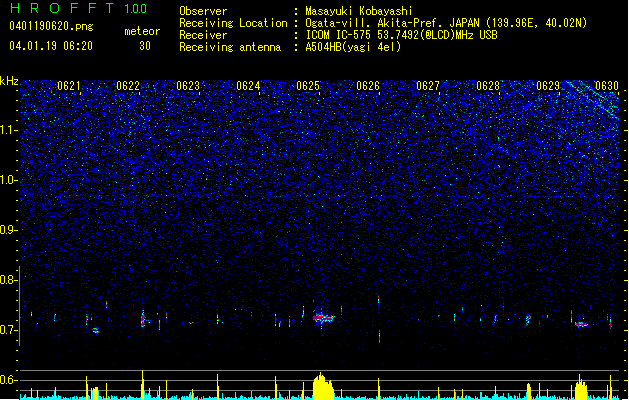Click the 1.0 kHz axis label
The image size is (629, 400).
pyautogui.click(x=8, y=180)
